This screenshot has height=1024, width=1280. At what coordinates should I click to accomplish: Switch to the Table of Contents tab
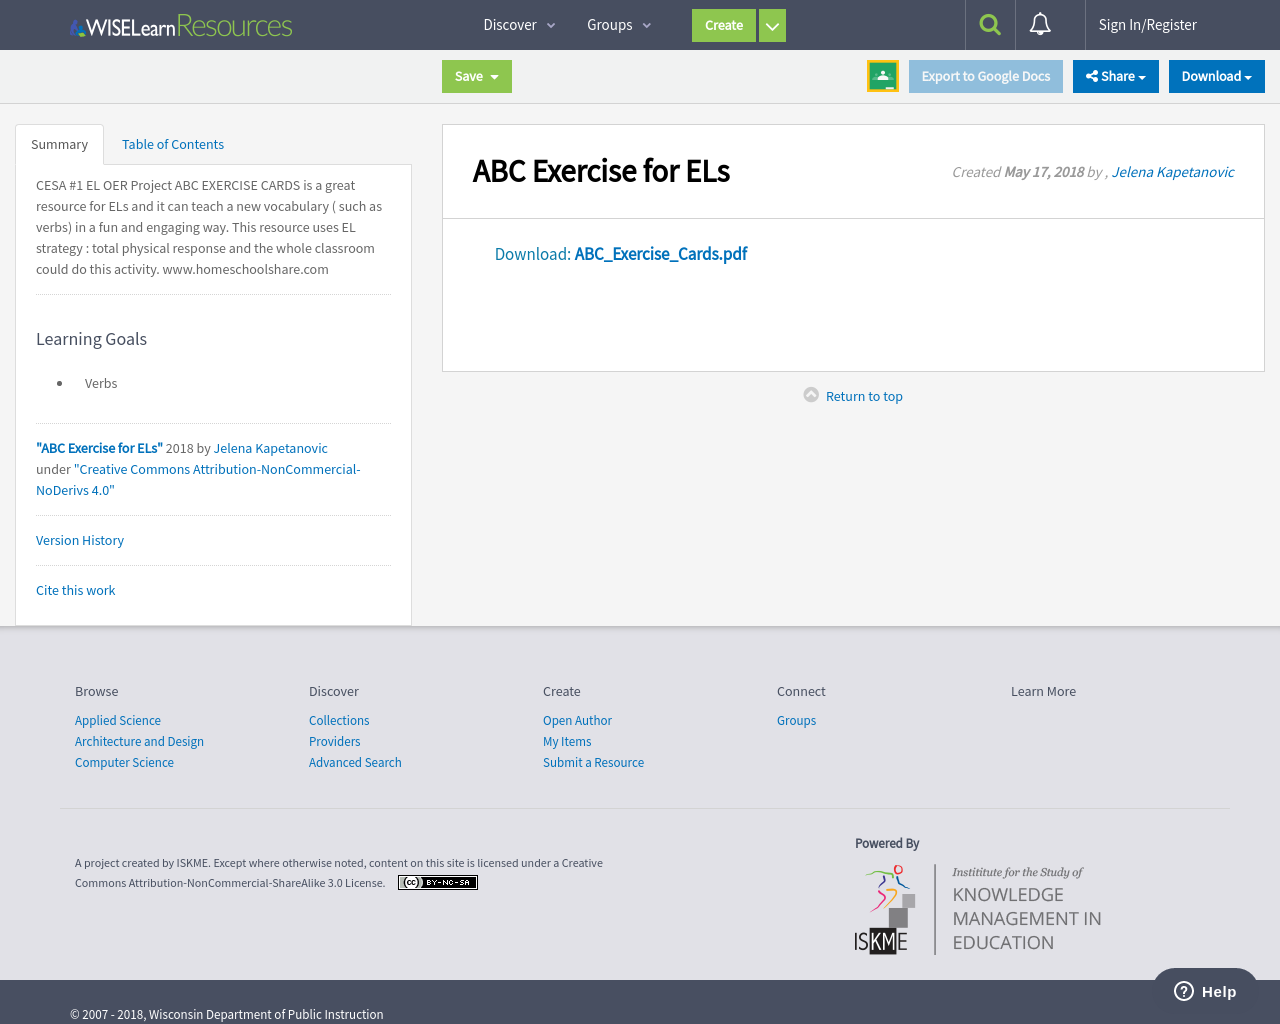pyautogui.click(x=172, y=144)
